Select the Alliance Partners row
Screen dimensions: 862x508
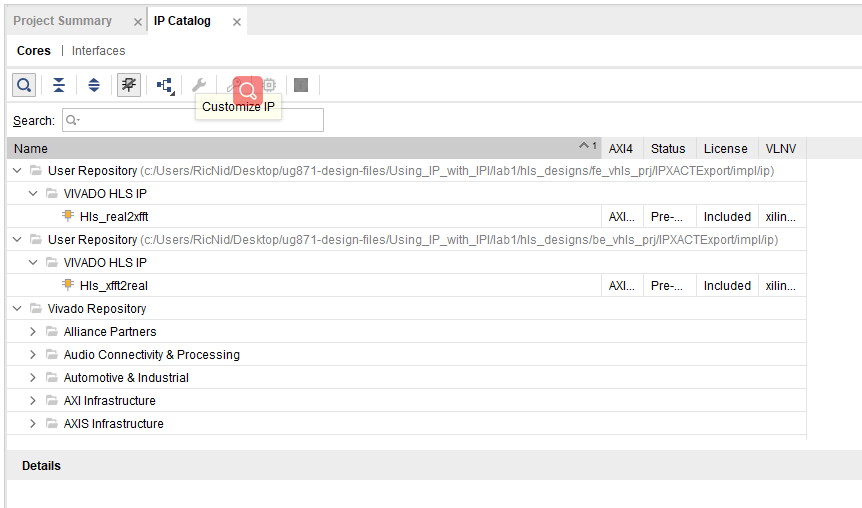coord(407,332)
